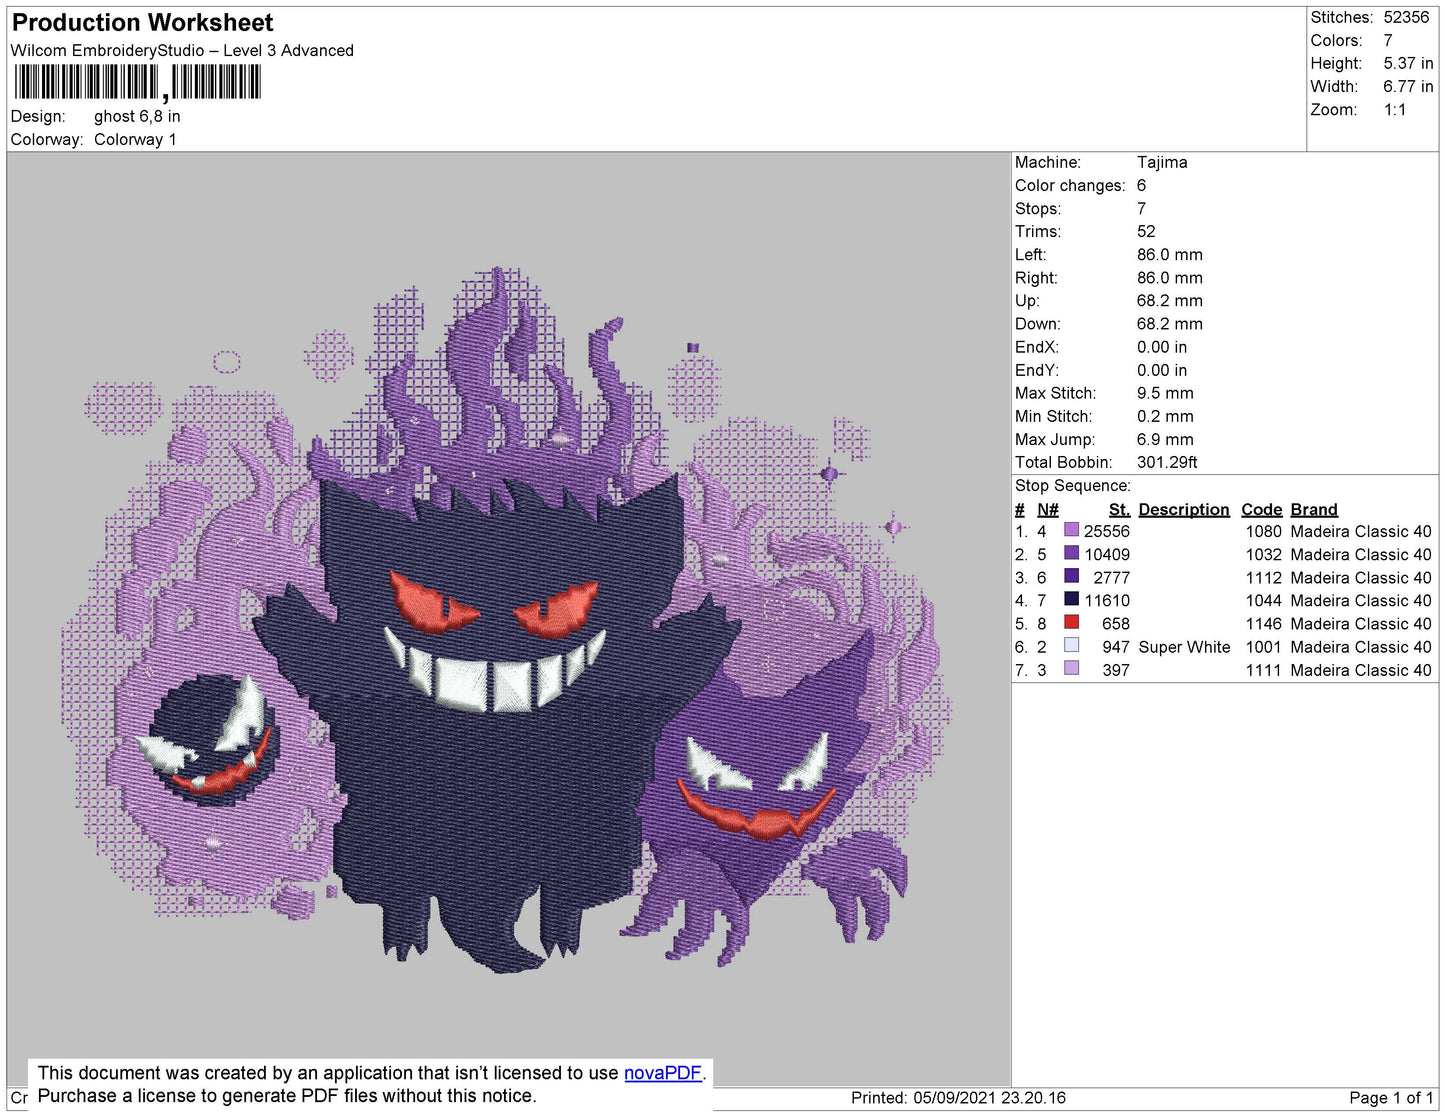Click the Zoom value 1:1
This screenshot has width=1445, height=1117.
point(1395,110)
